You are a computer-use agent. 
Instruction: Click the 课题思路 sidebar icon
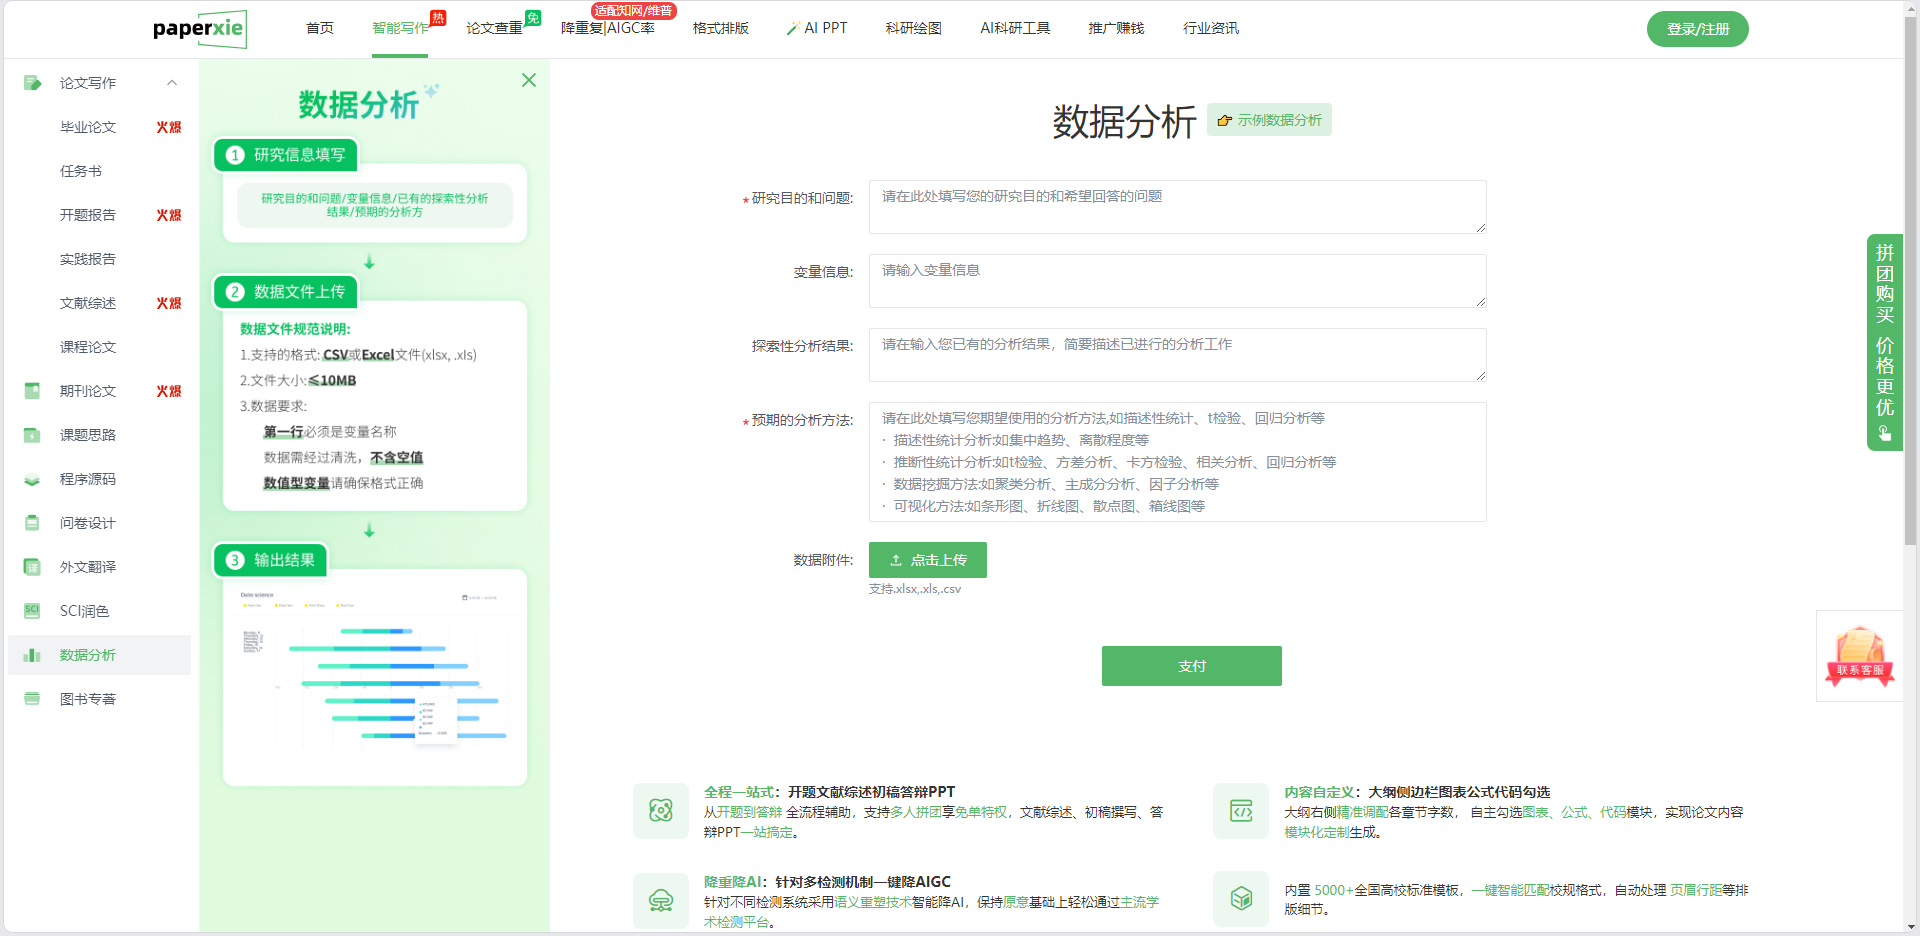[x=32, y=435]
